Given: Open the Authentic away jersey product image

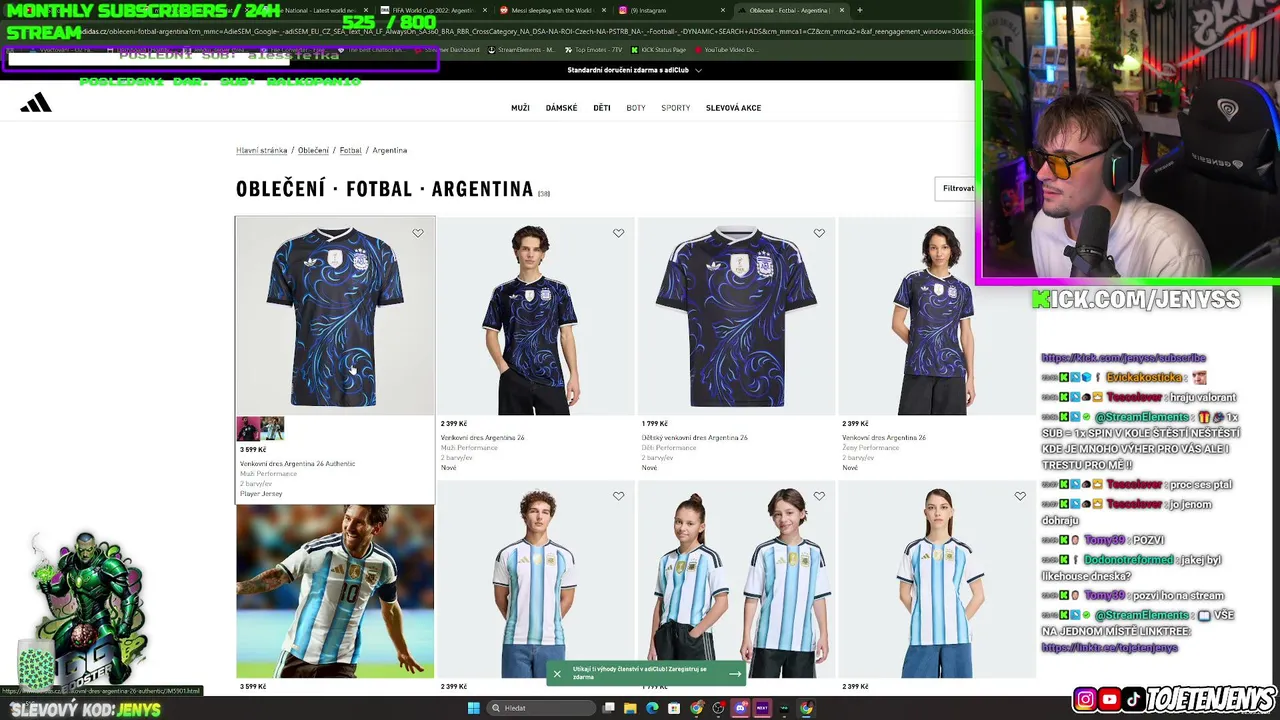Looking at the screenshot, I should pyautogui.click(x=335, y=317).
